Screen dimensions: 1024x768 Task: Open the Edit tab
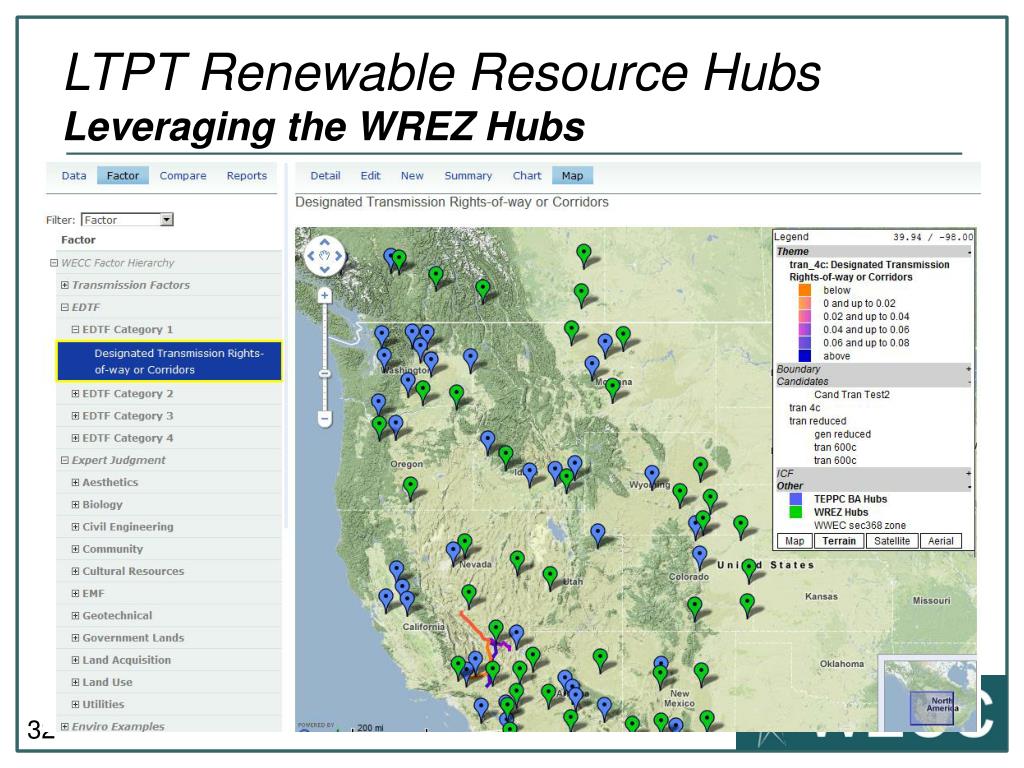click(370, 176)
